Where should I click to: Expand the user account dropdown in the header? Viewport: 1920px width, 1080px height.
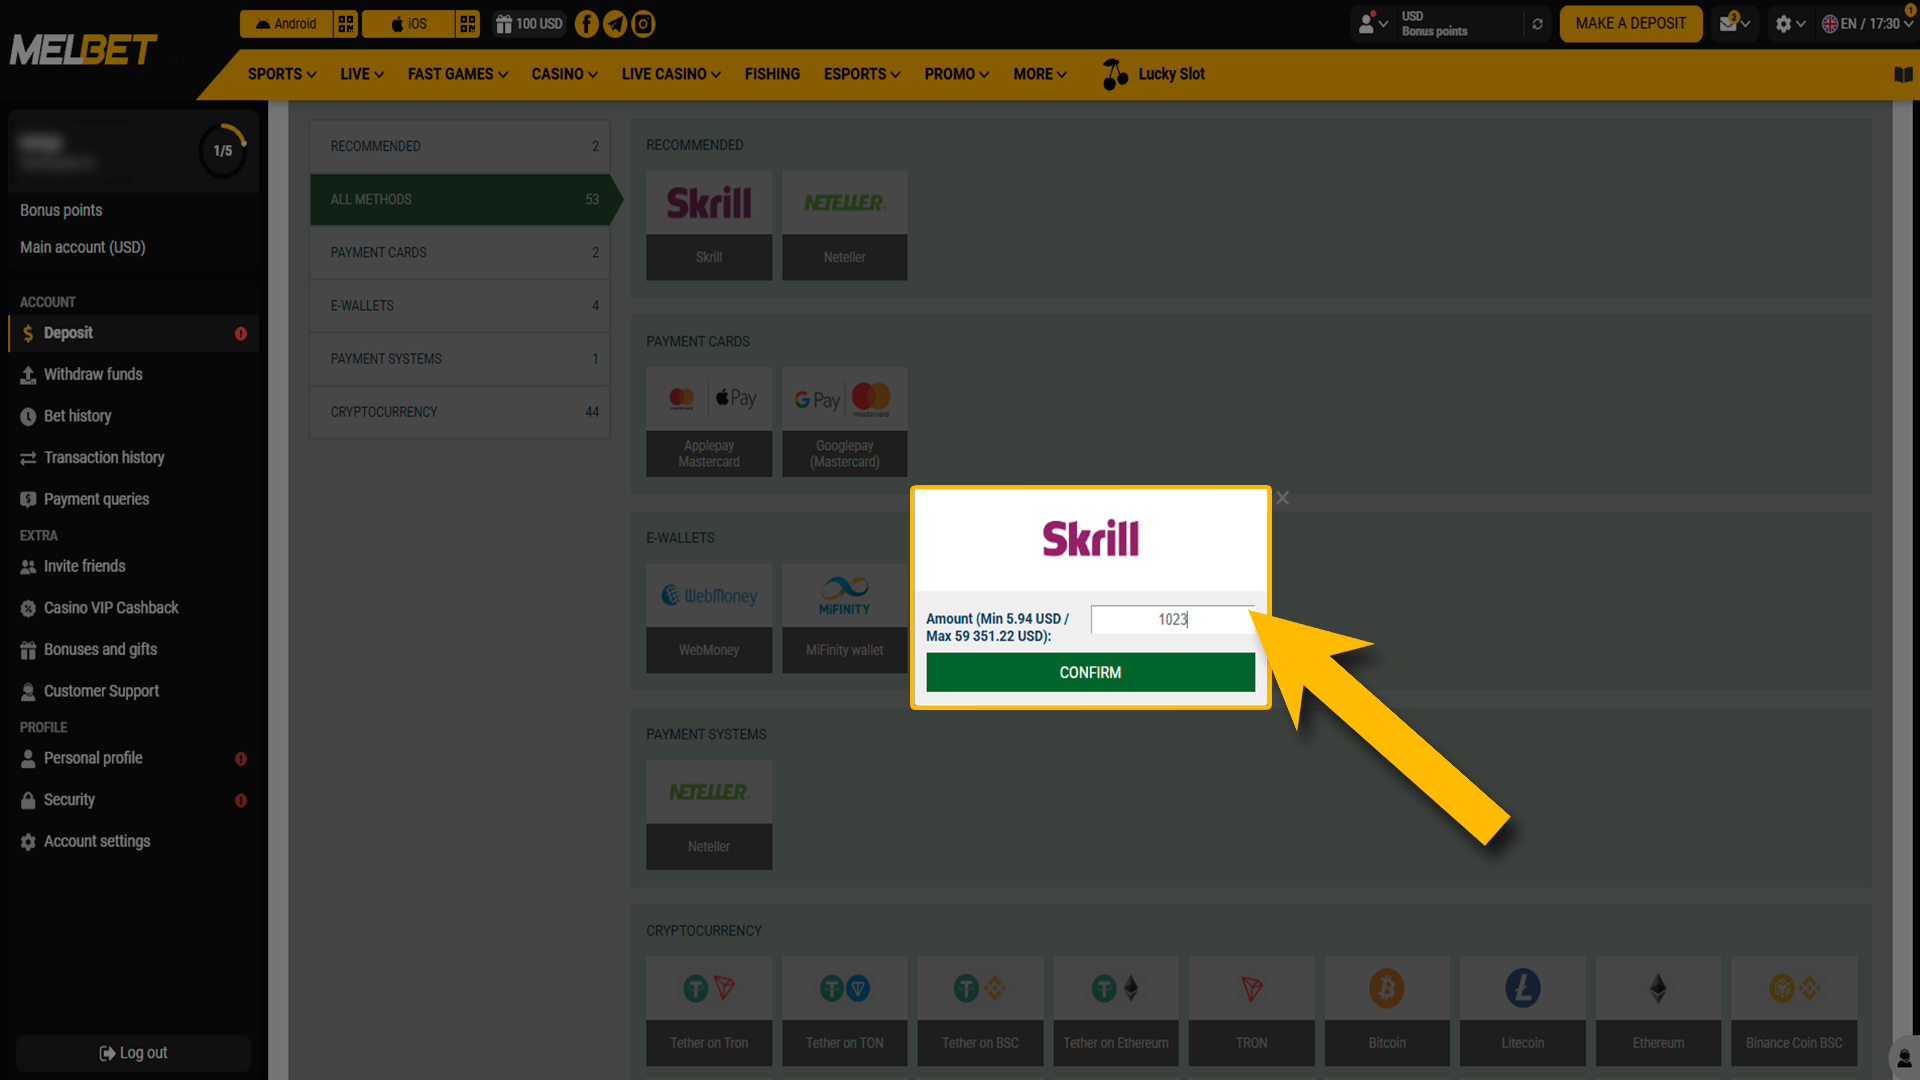1370,23
